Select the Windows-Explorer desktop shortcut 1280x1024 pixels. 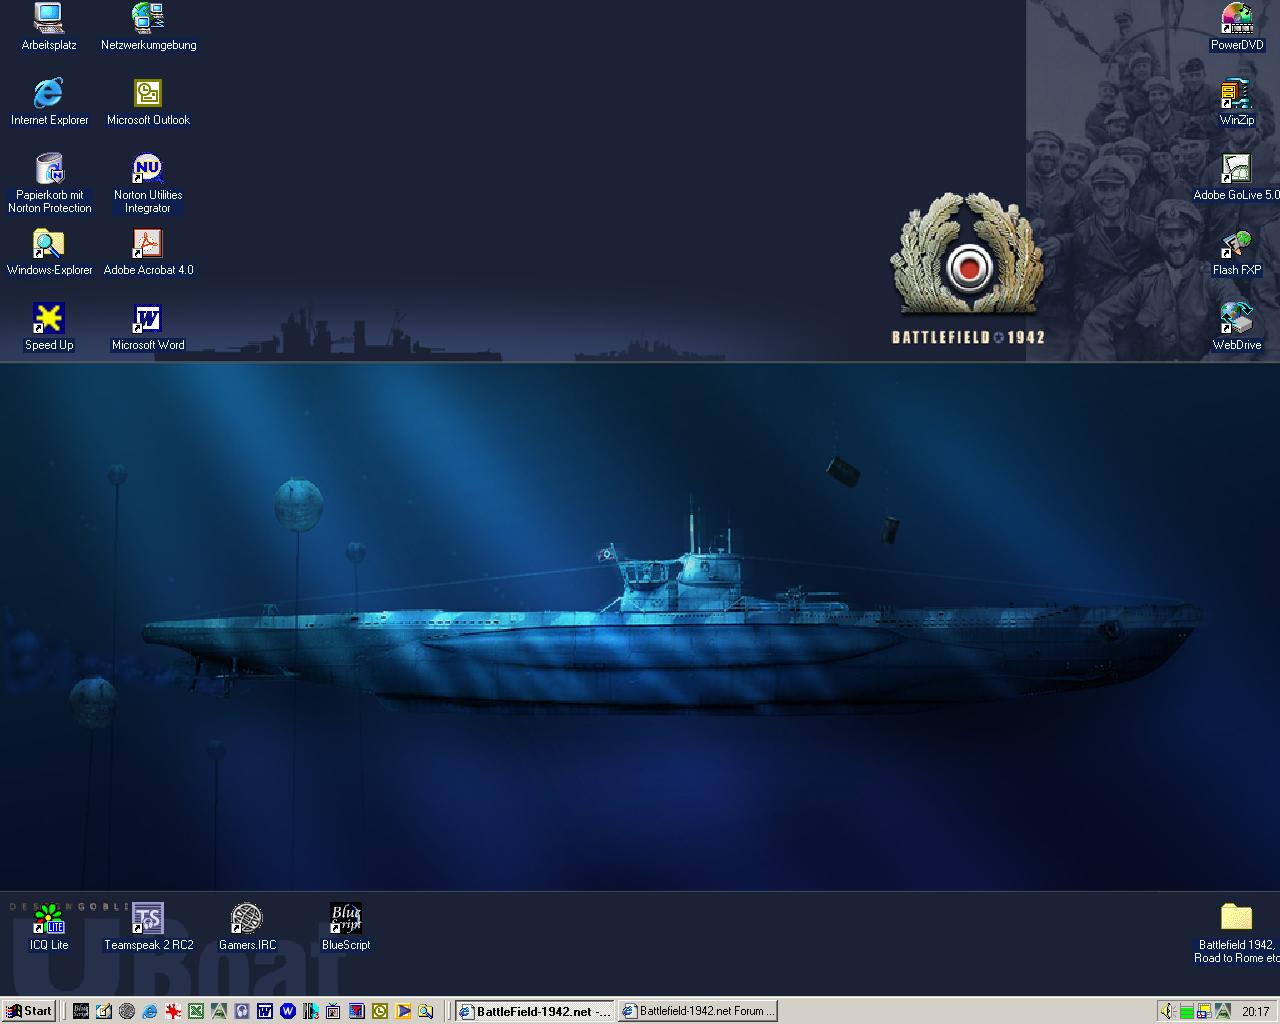49,252
